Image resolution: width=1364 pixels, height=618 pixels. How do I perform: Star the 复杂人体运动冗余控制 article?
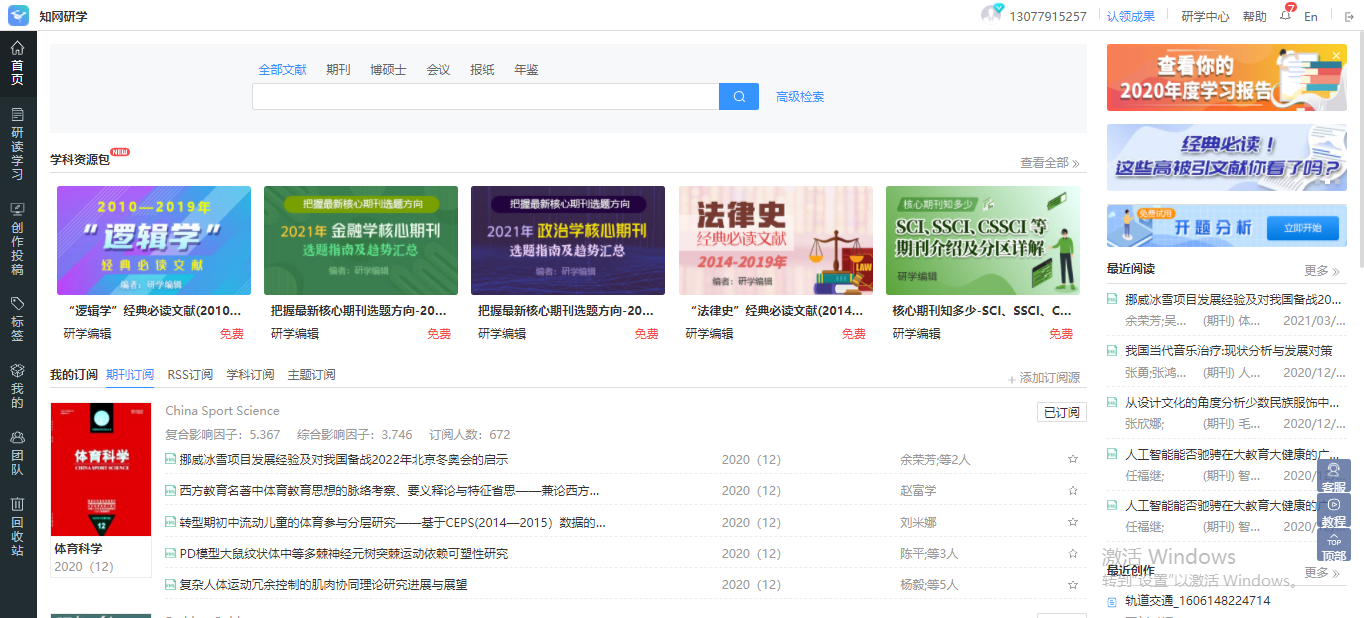(1073, 584)
